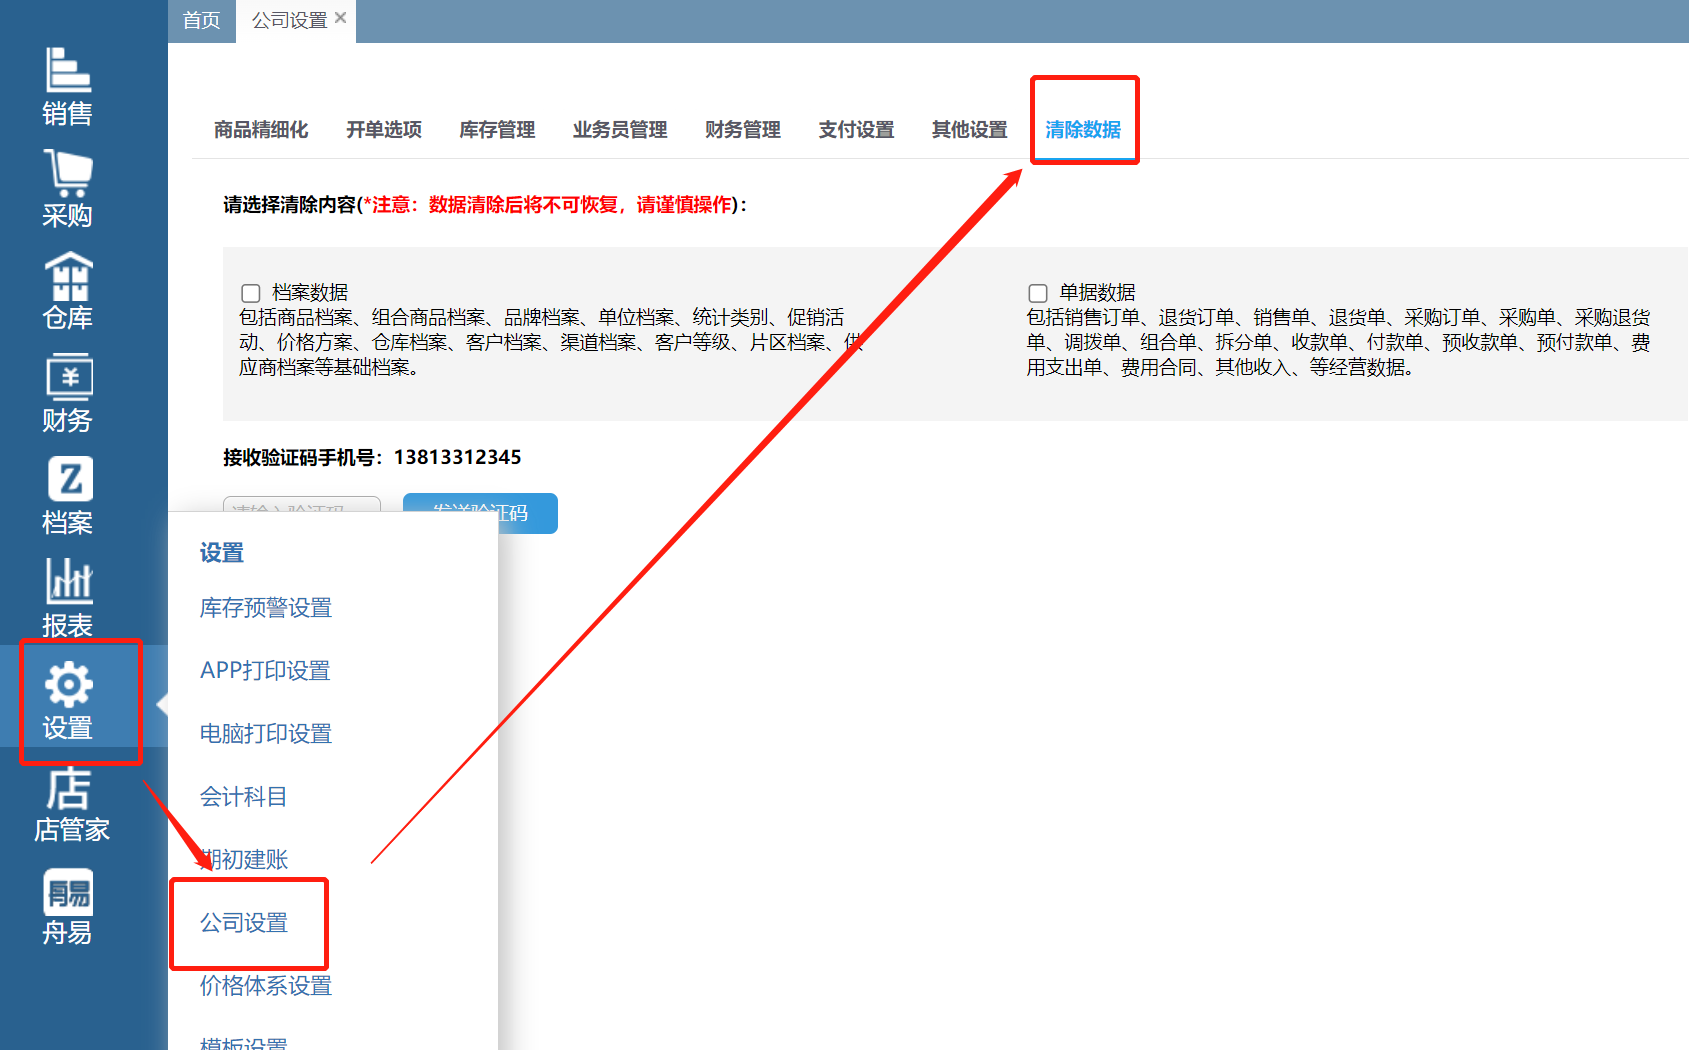Switch to the 首页 tab
Image resolution: width=1689 pixels, height=1050 pixels.
pyautogui.click(x=201, y=21)
